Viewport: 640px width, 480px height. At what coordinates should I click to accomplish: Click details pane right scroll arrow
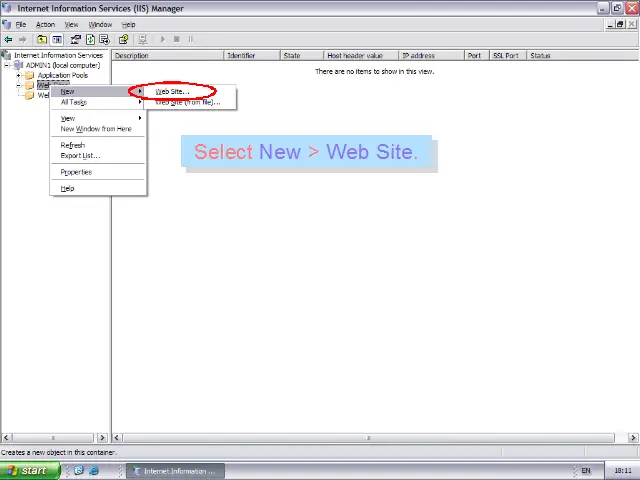pyautogui.click(x=633, y=438)
